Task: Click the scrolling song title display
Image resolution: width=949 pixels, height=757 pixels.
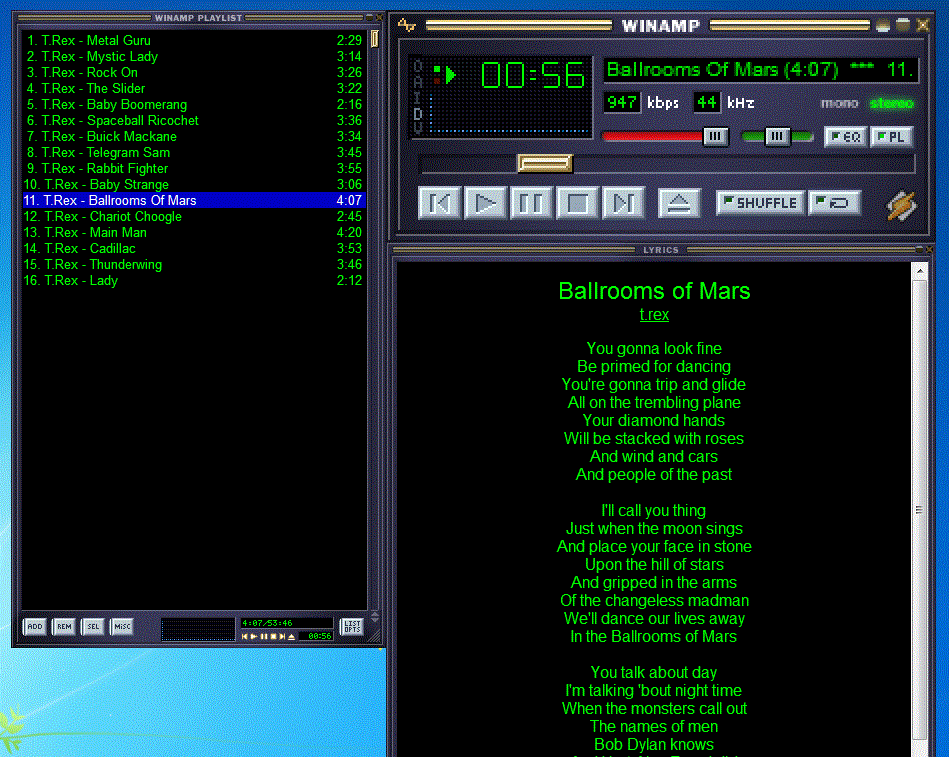Action: point(761,70)
